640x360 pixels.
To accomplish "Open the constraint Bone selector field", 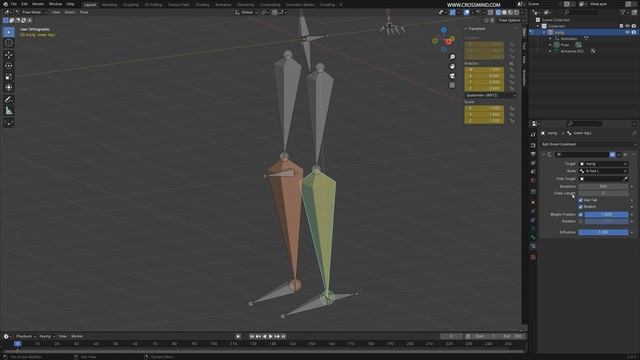I will [x=603, y=171].
